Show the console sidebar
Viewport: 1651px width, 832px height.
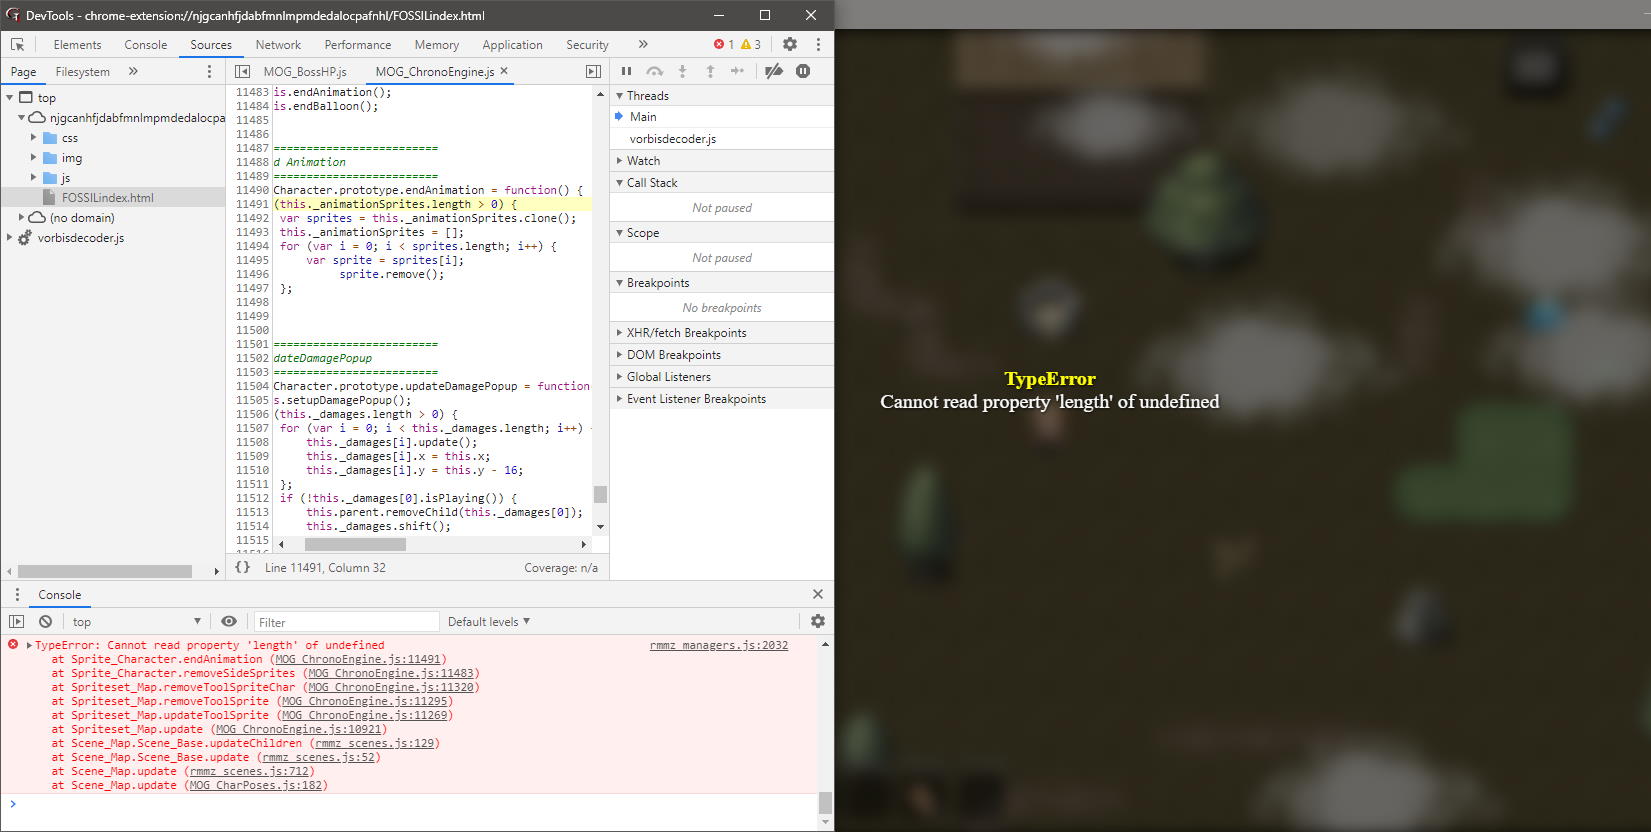17,621
